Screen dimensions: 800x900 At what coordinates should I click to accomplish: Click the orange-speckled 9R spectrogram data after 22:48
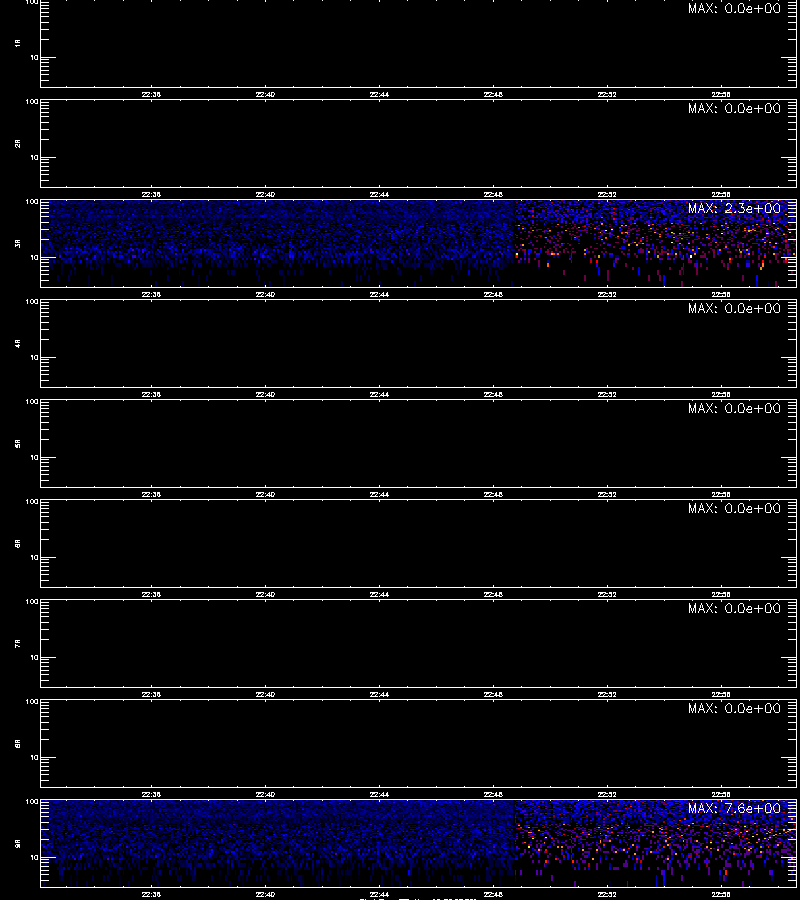click(655, 843)
